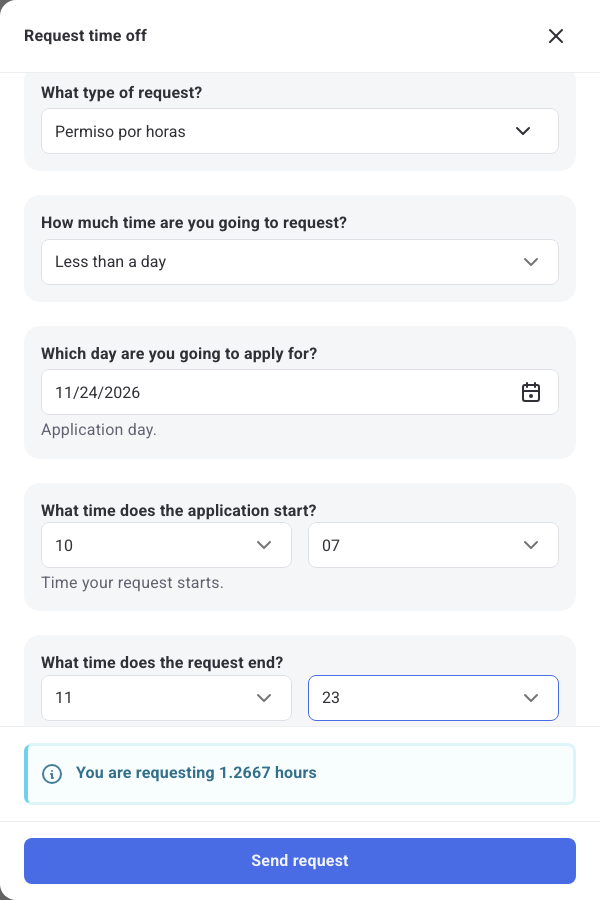Click the info icon in hours banner
Screen dimensions: 600x900
(52, 774)
